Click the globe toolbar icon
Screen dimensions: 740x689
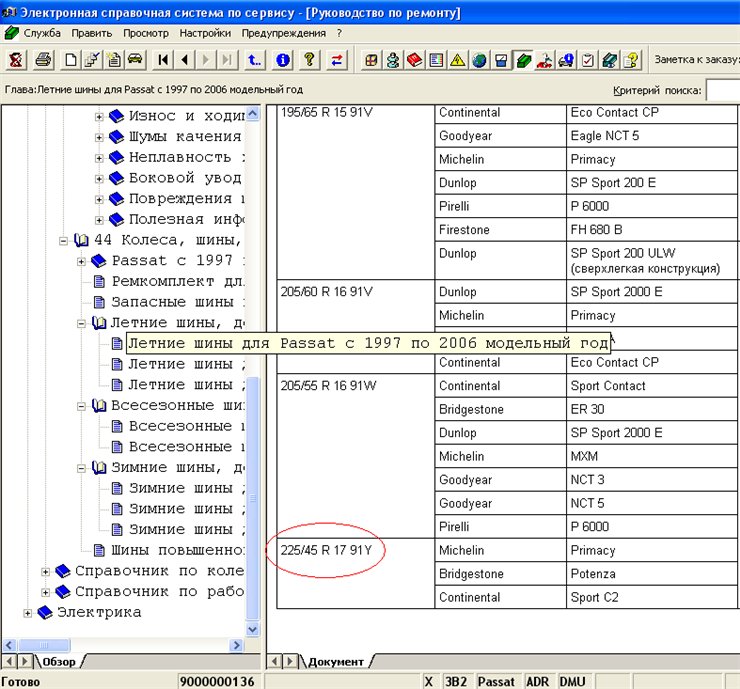[479, 60]
